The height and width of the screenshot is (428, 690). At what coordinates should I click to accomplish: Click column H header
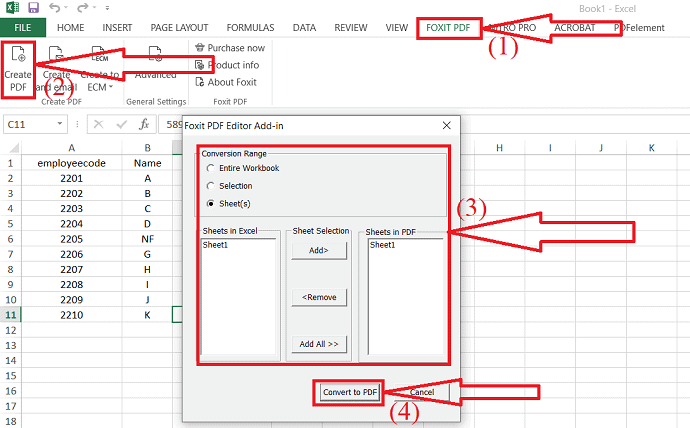(x=499, y=148)
